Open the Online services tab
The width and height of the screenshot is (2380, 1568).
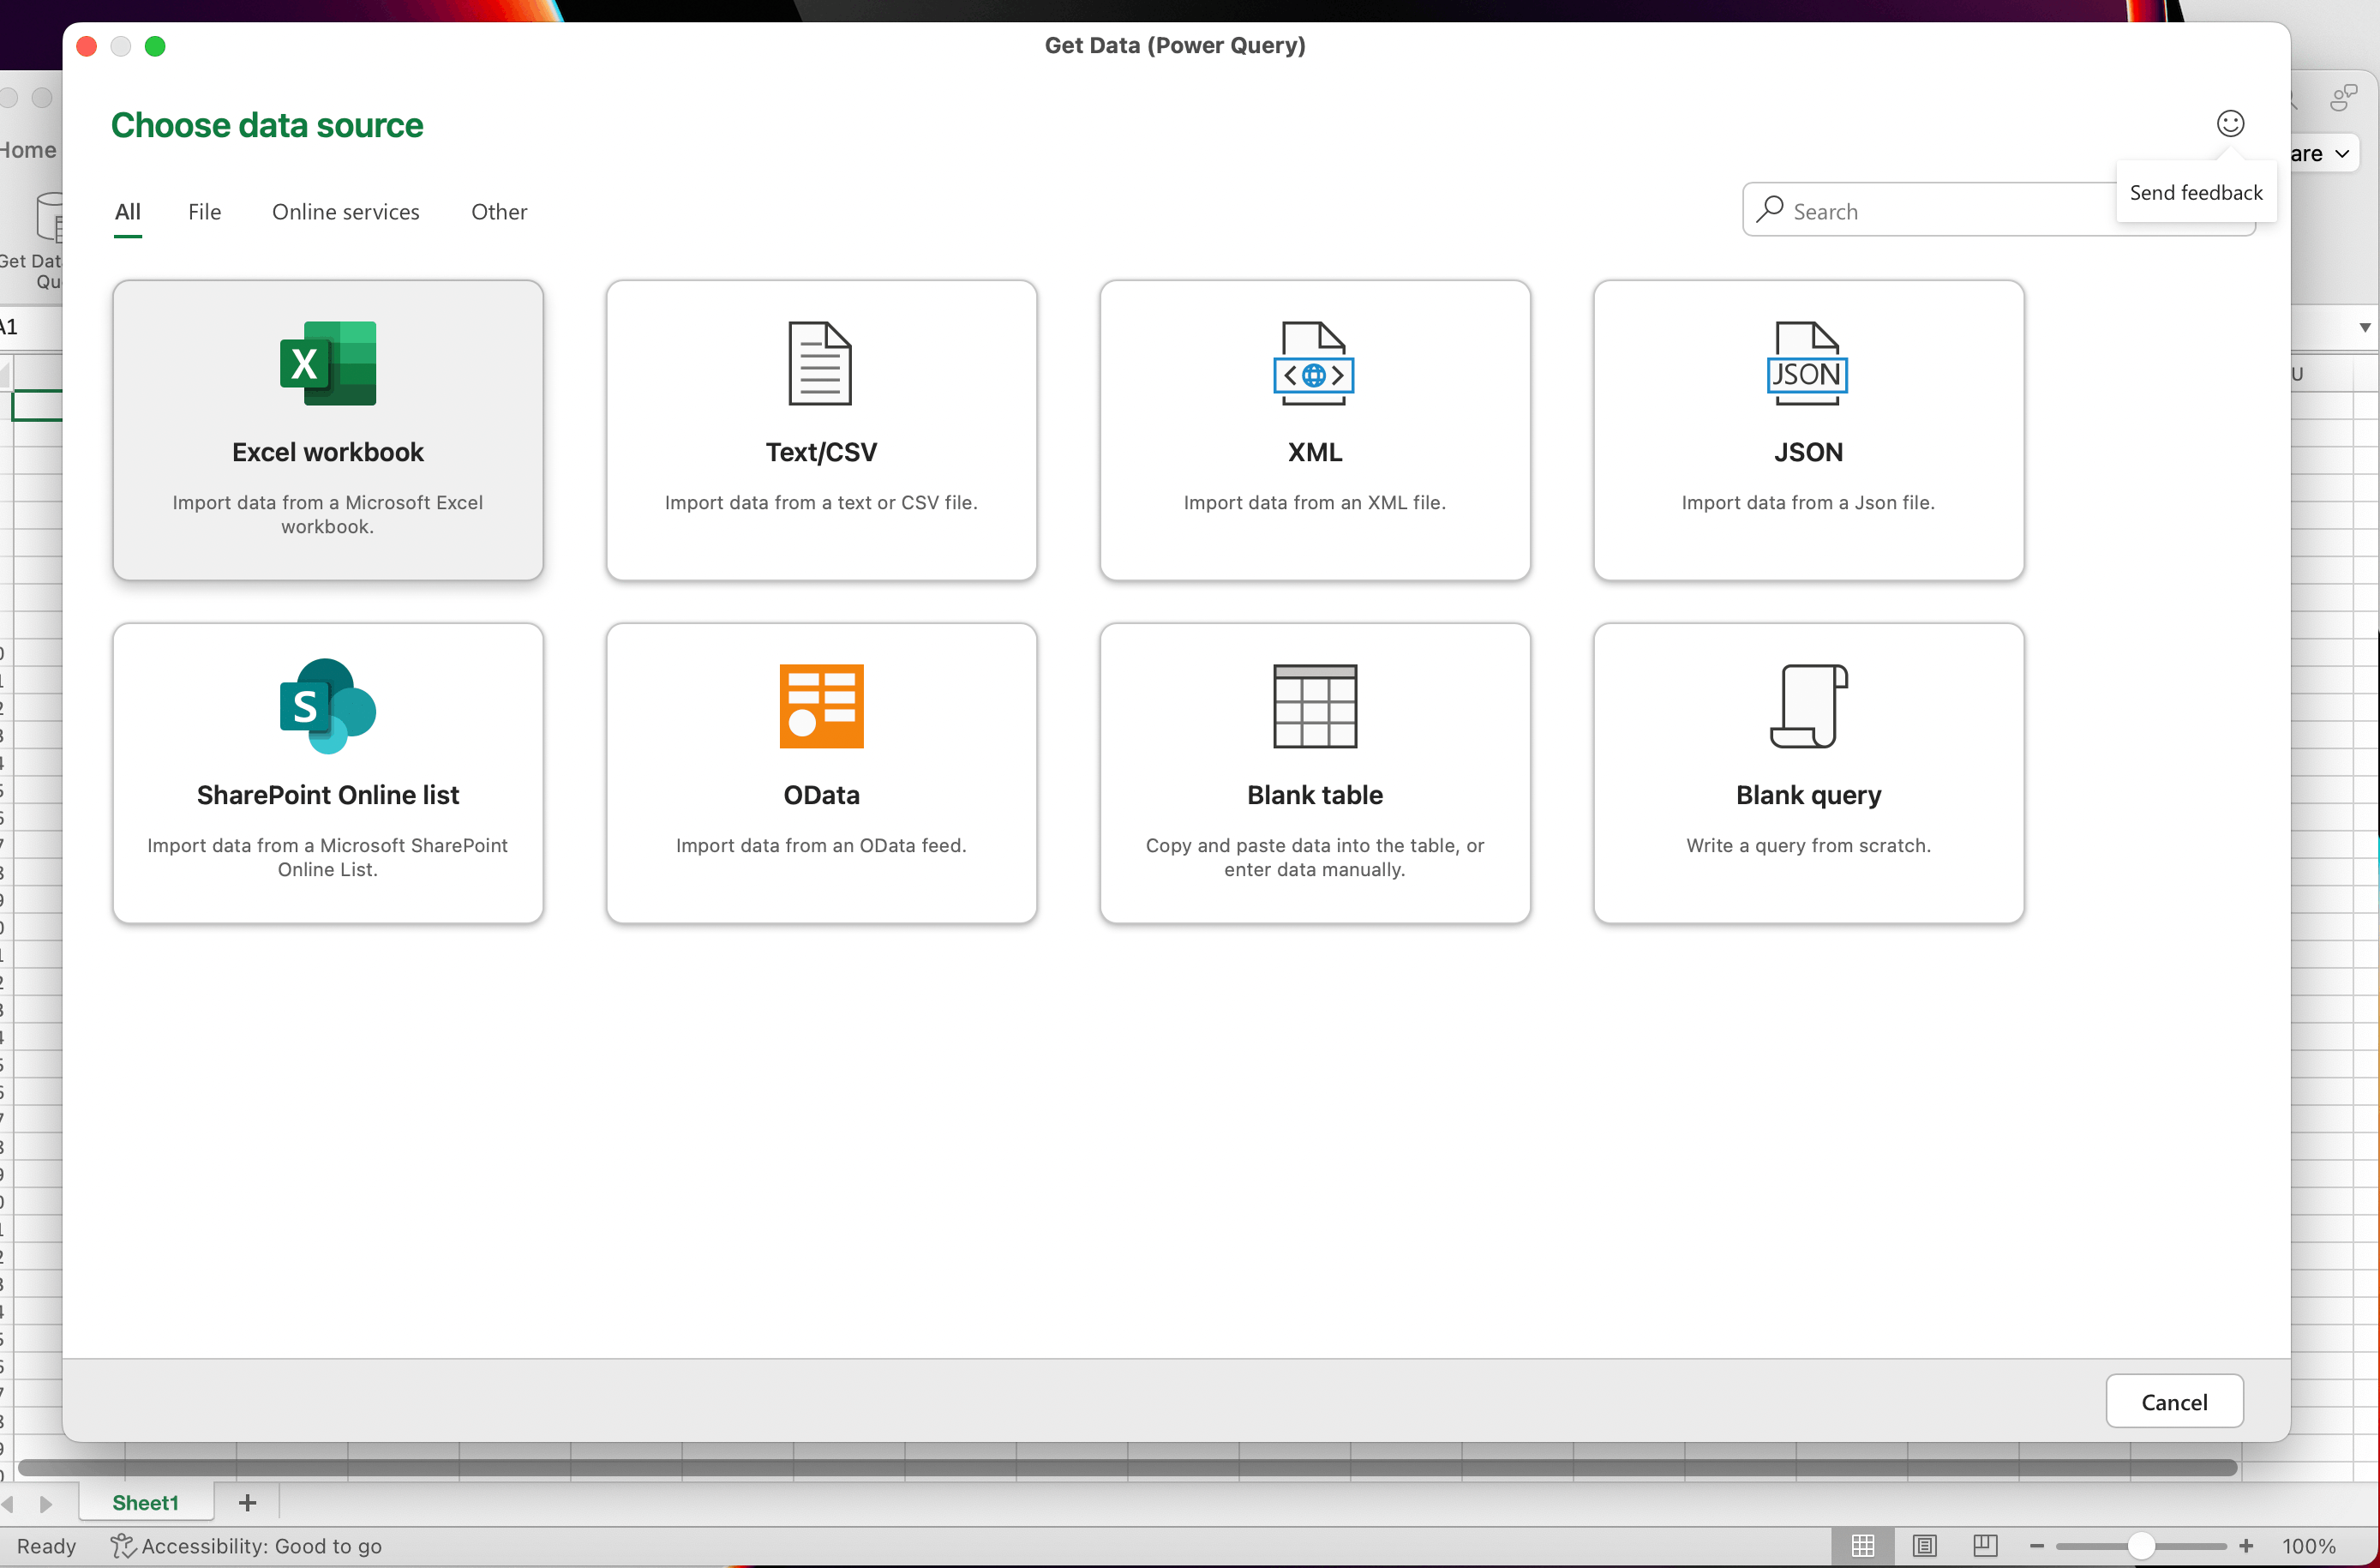pyautogui.click(x=345, y=212)
